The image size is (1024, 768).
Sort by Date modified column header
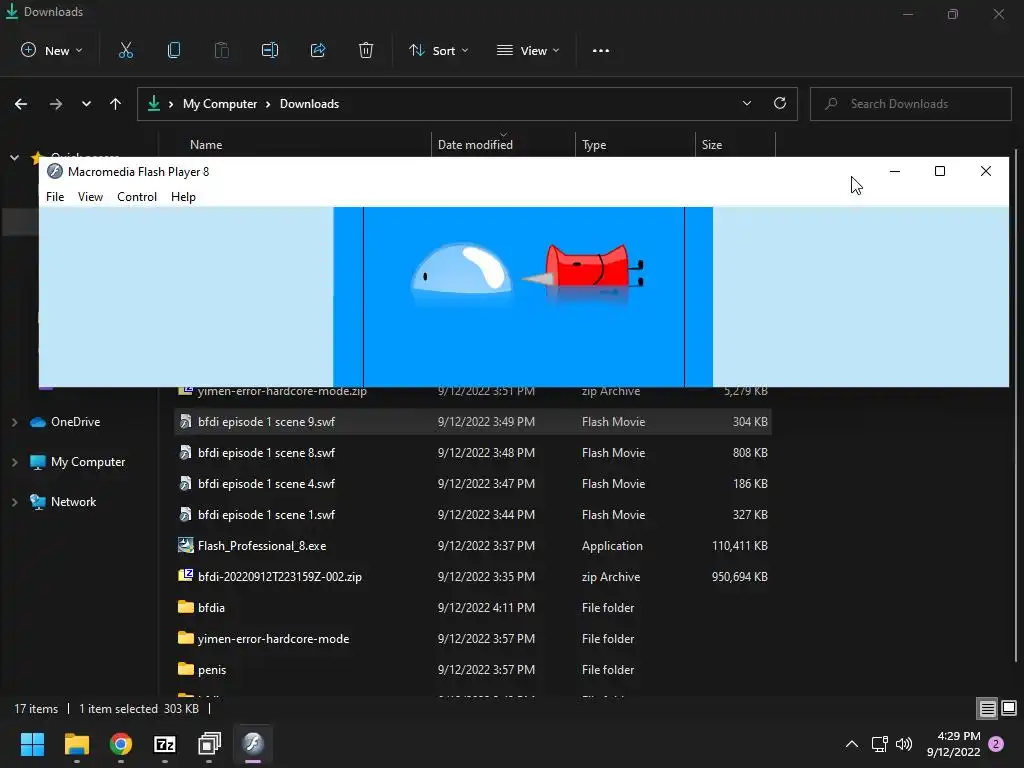click(x=475, y=145)
